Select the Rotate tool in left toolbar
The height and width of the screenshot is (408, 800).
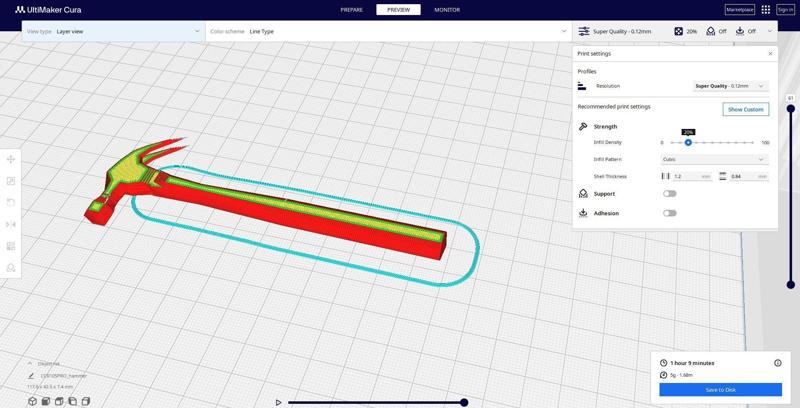pyautogui.click(x=10, y=202)
